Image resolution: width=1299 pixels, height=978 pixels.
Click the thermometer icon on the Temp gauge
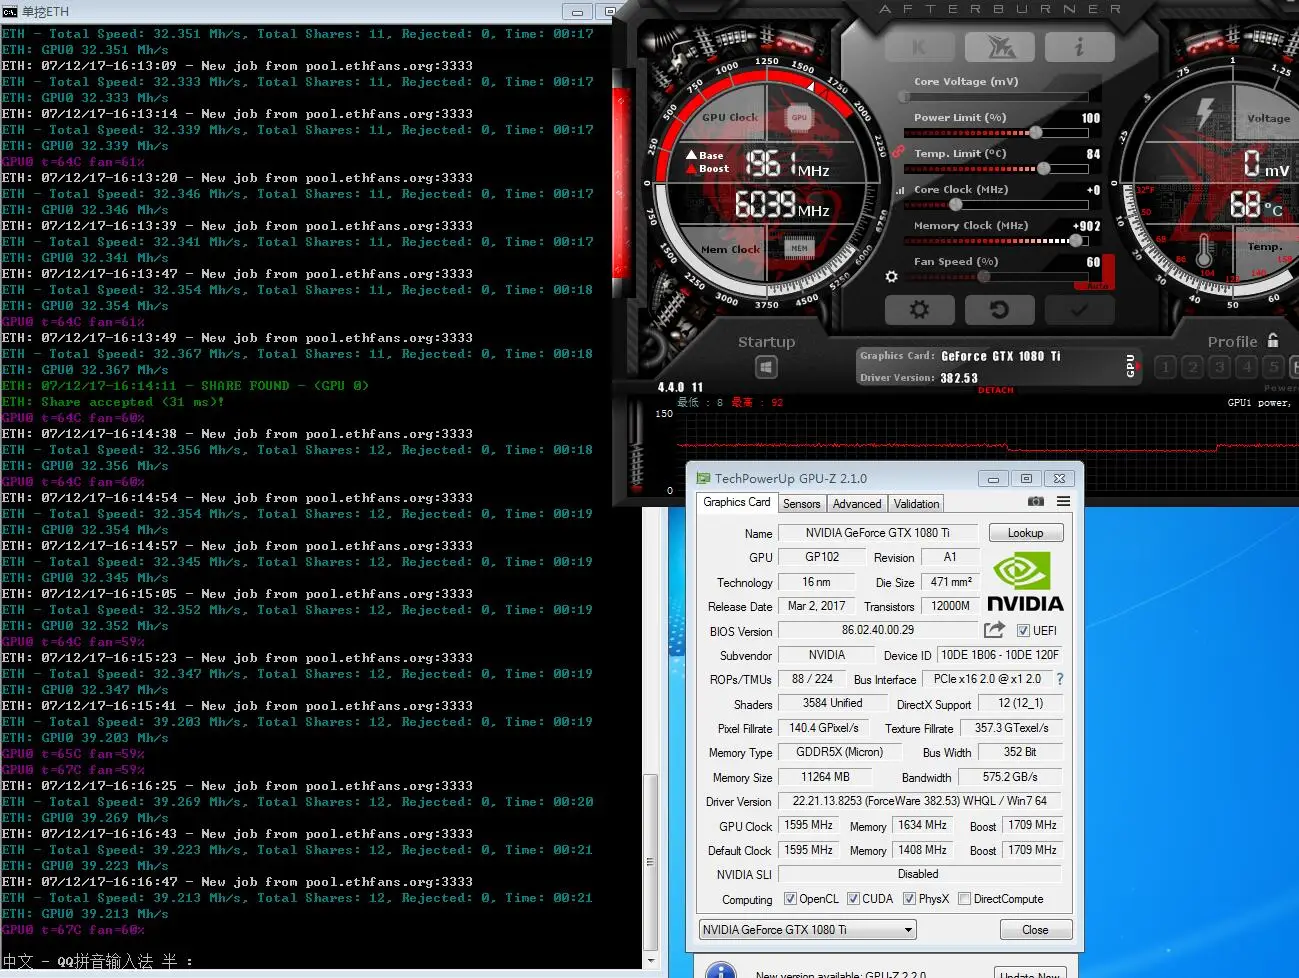[1204, 250]
